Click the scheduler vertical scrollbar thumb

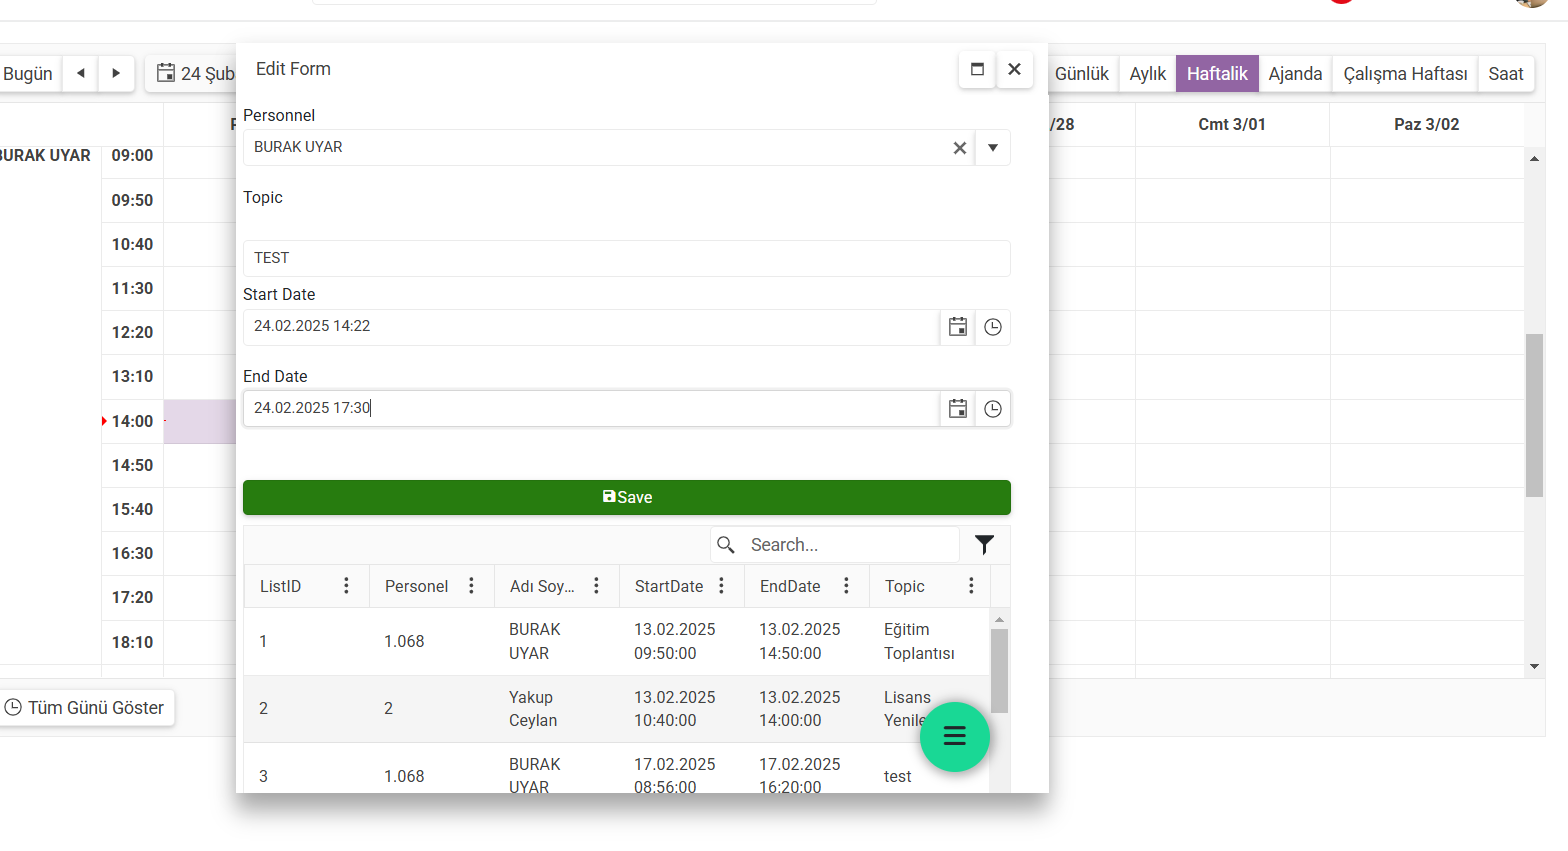(x=1534, y=415)
